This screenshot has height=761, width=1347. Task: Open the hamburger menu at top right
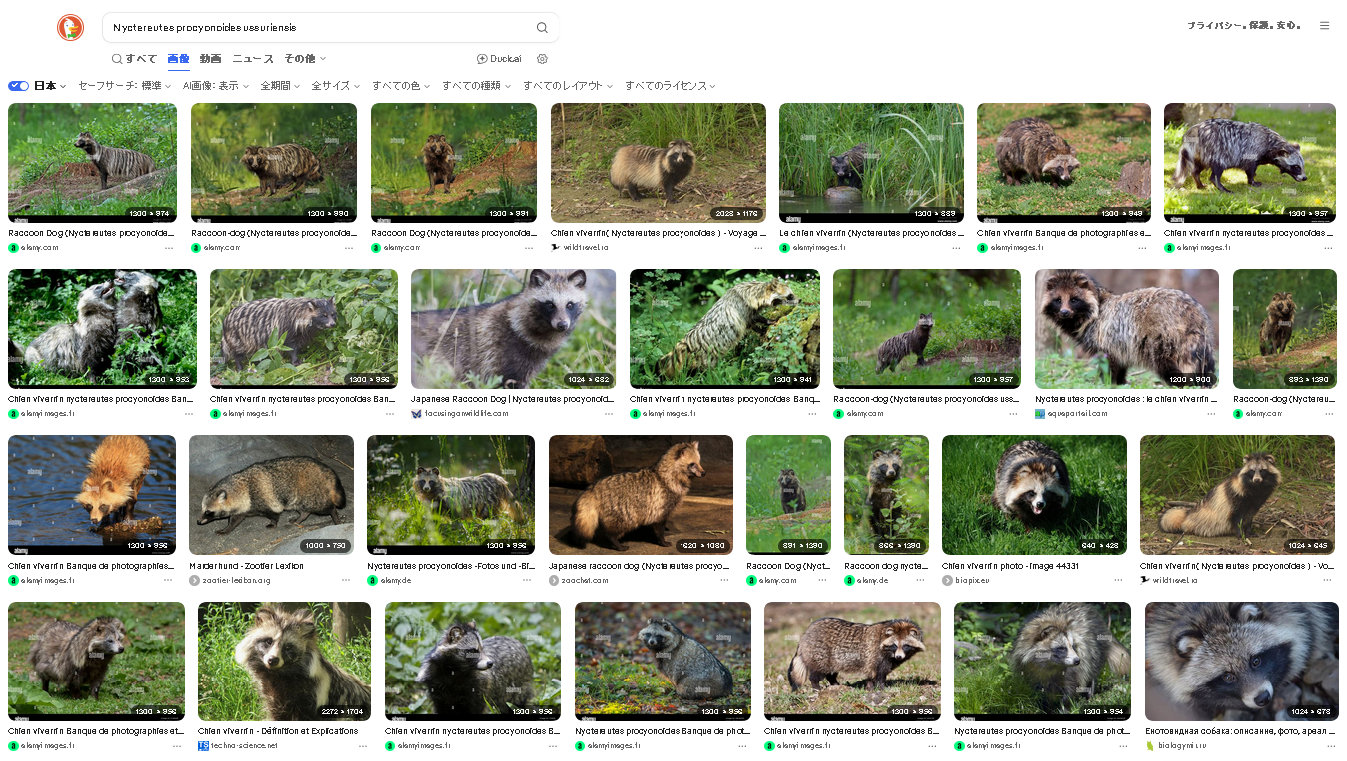click(x=1324, y=26)
